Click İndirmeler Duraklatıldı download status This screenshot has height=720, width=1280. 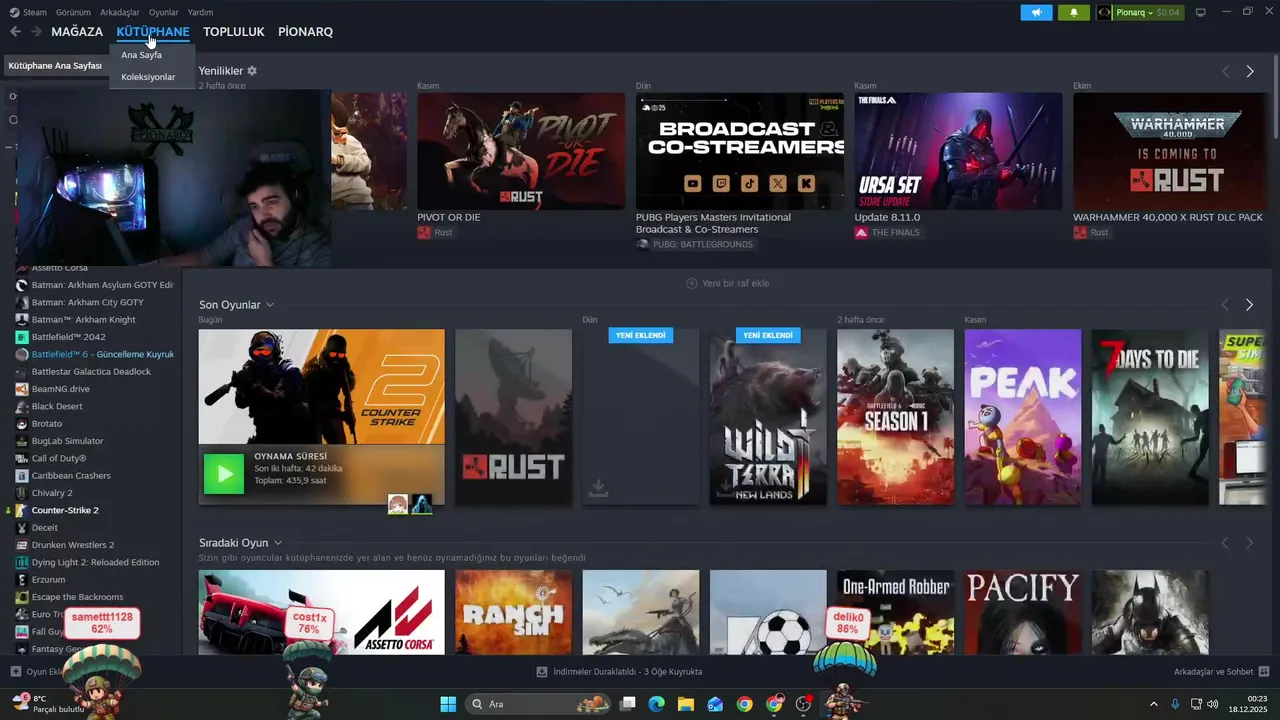coord(619,672)
